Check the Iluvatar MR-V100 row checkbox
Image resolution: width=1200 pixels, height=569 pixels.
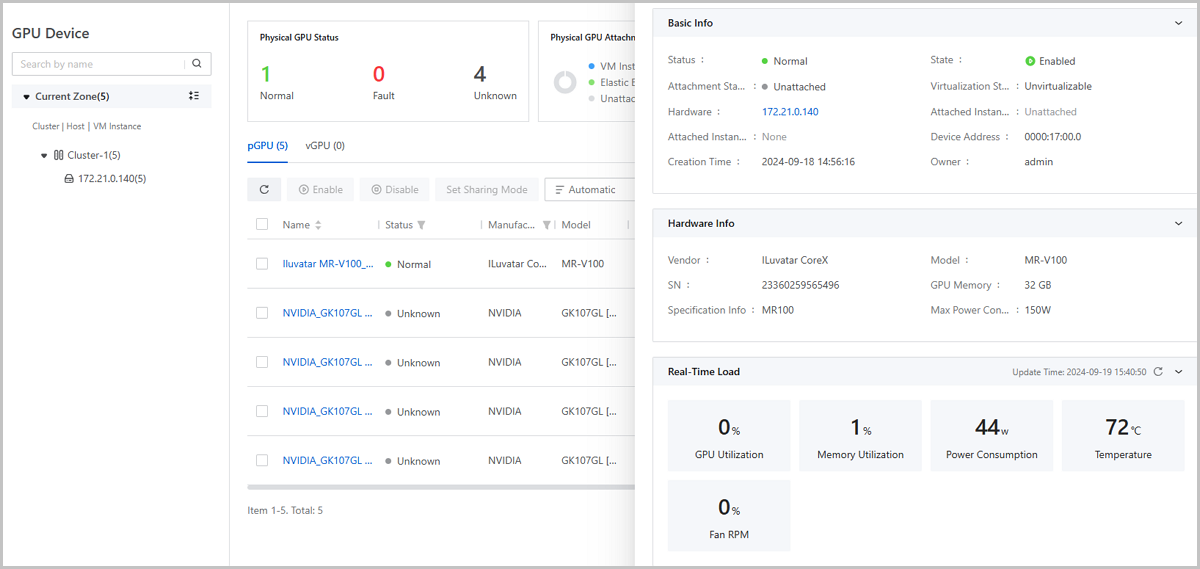262,264
